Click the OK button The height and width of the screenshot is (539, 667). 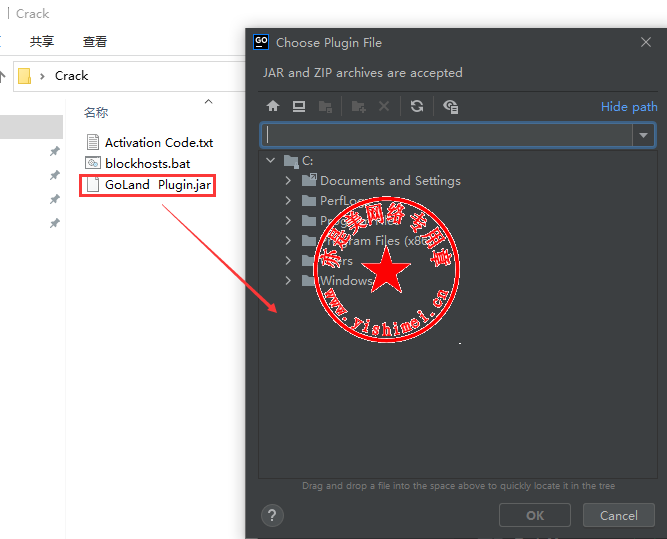click(x=534, y=515)
